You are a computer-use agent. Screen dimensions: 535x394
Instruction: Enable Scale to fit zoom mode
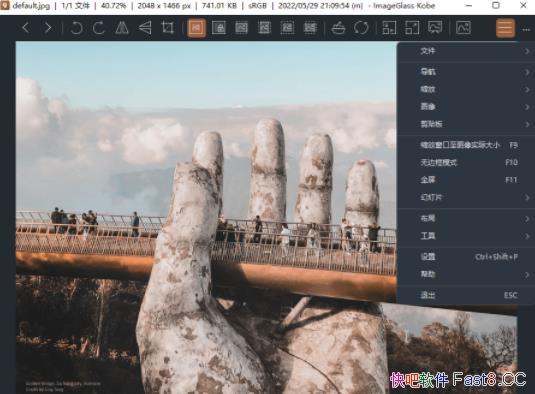coord(287,28)
